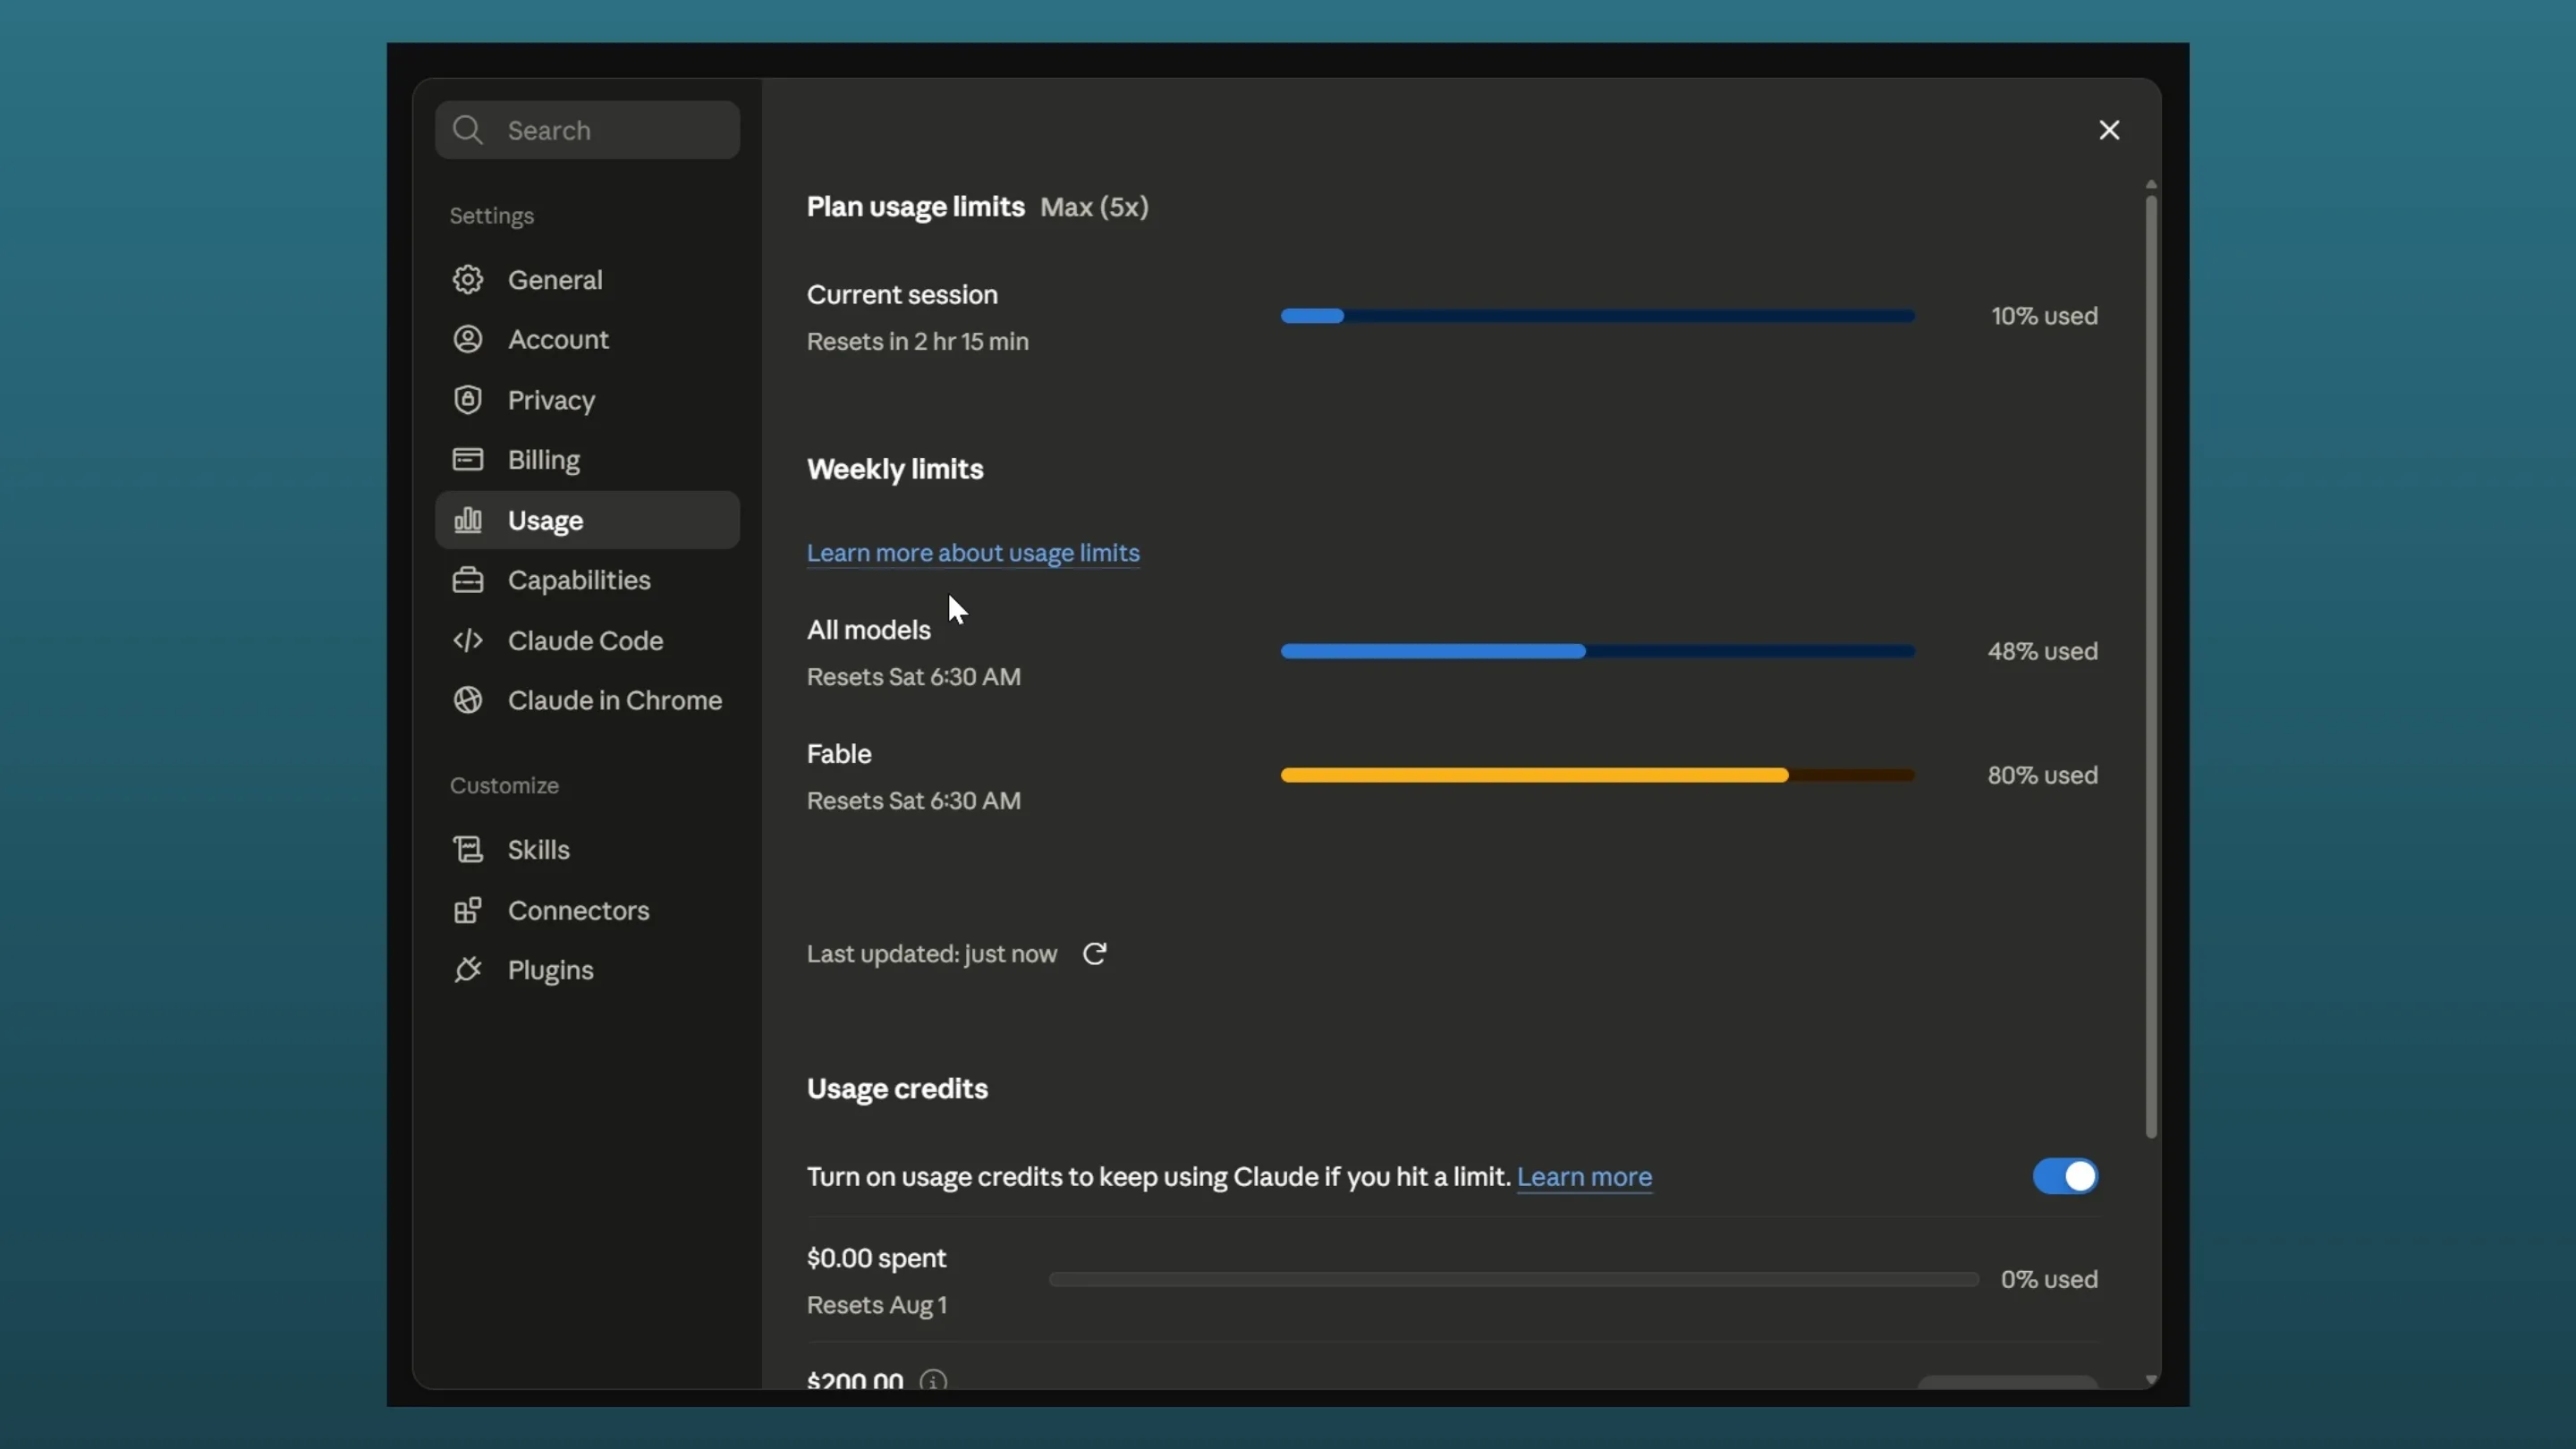Click the Claude Code brackets icon

pyautogui.click(x=467, y=640)
